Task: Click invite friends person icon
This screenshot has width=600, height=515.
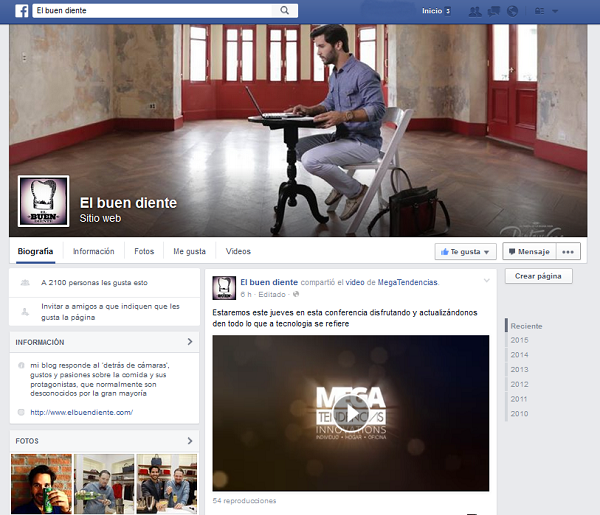Action: click(x=25, y=311)
